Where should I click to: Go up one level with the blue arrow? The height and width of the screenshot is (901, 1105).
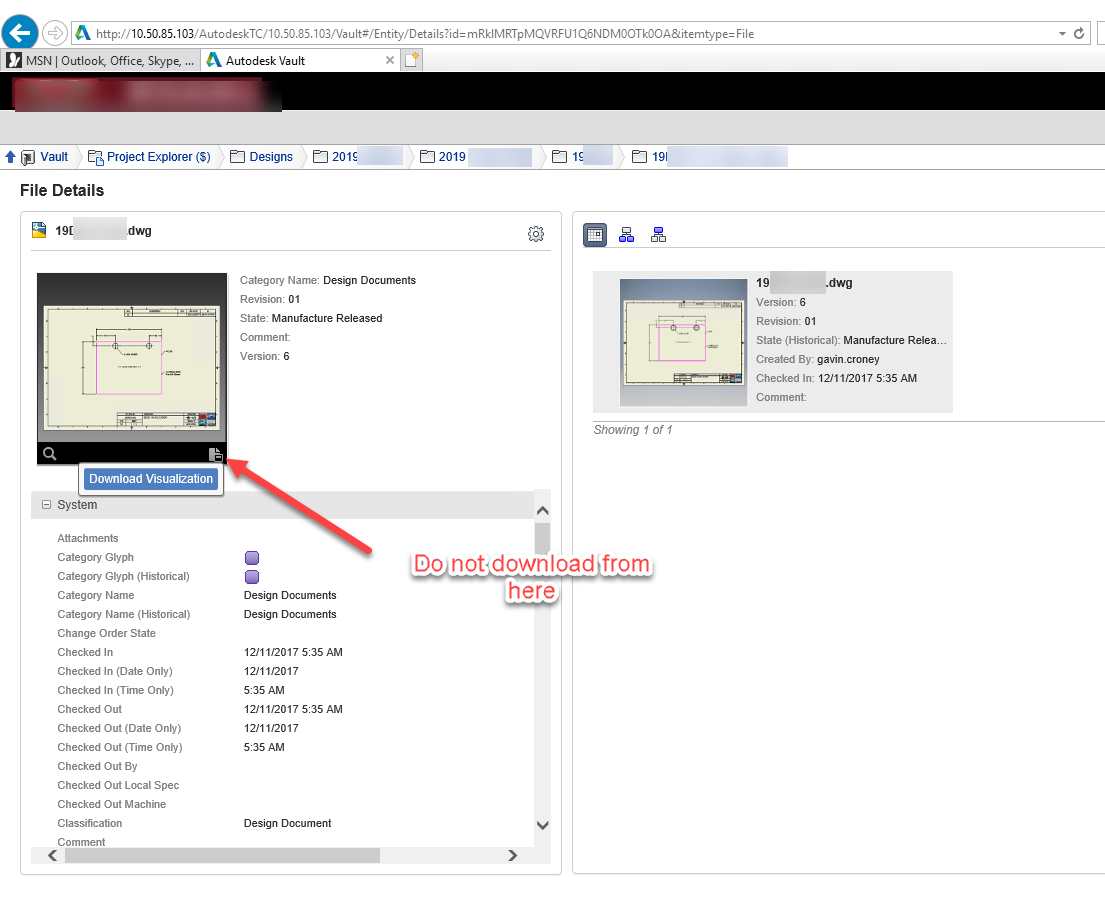pos(10,156)
